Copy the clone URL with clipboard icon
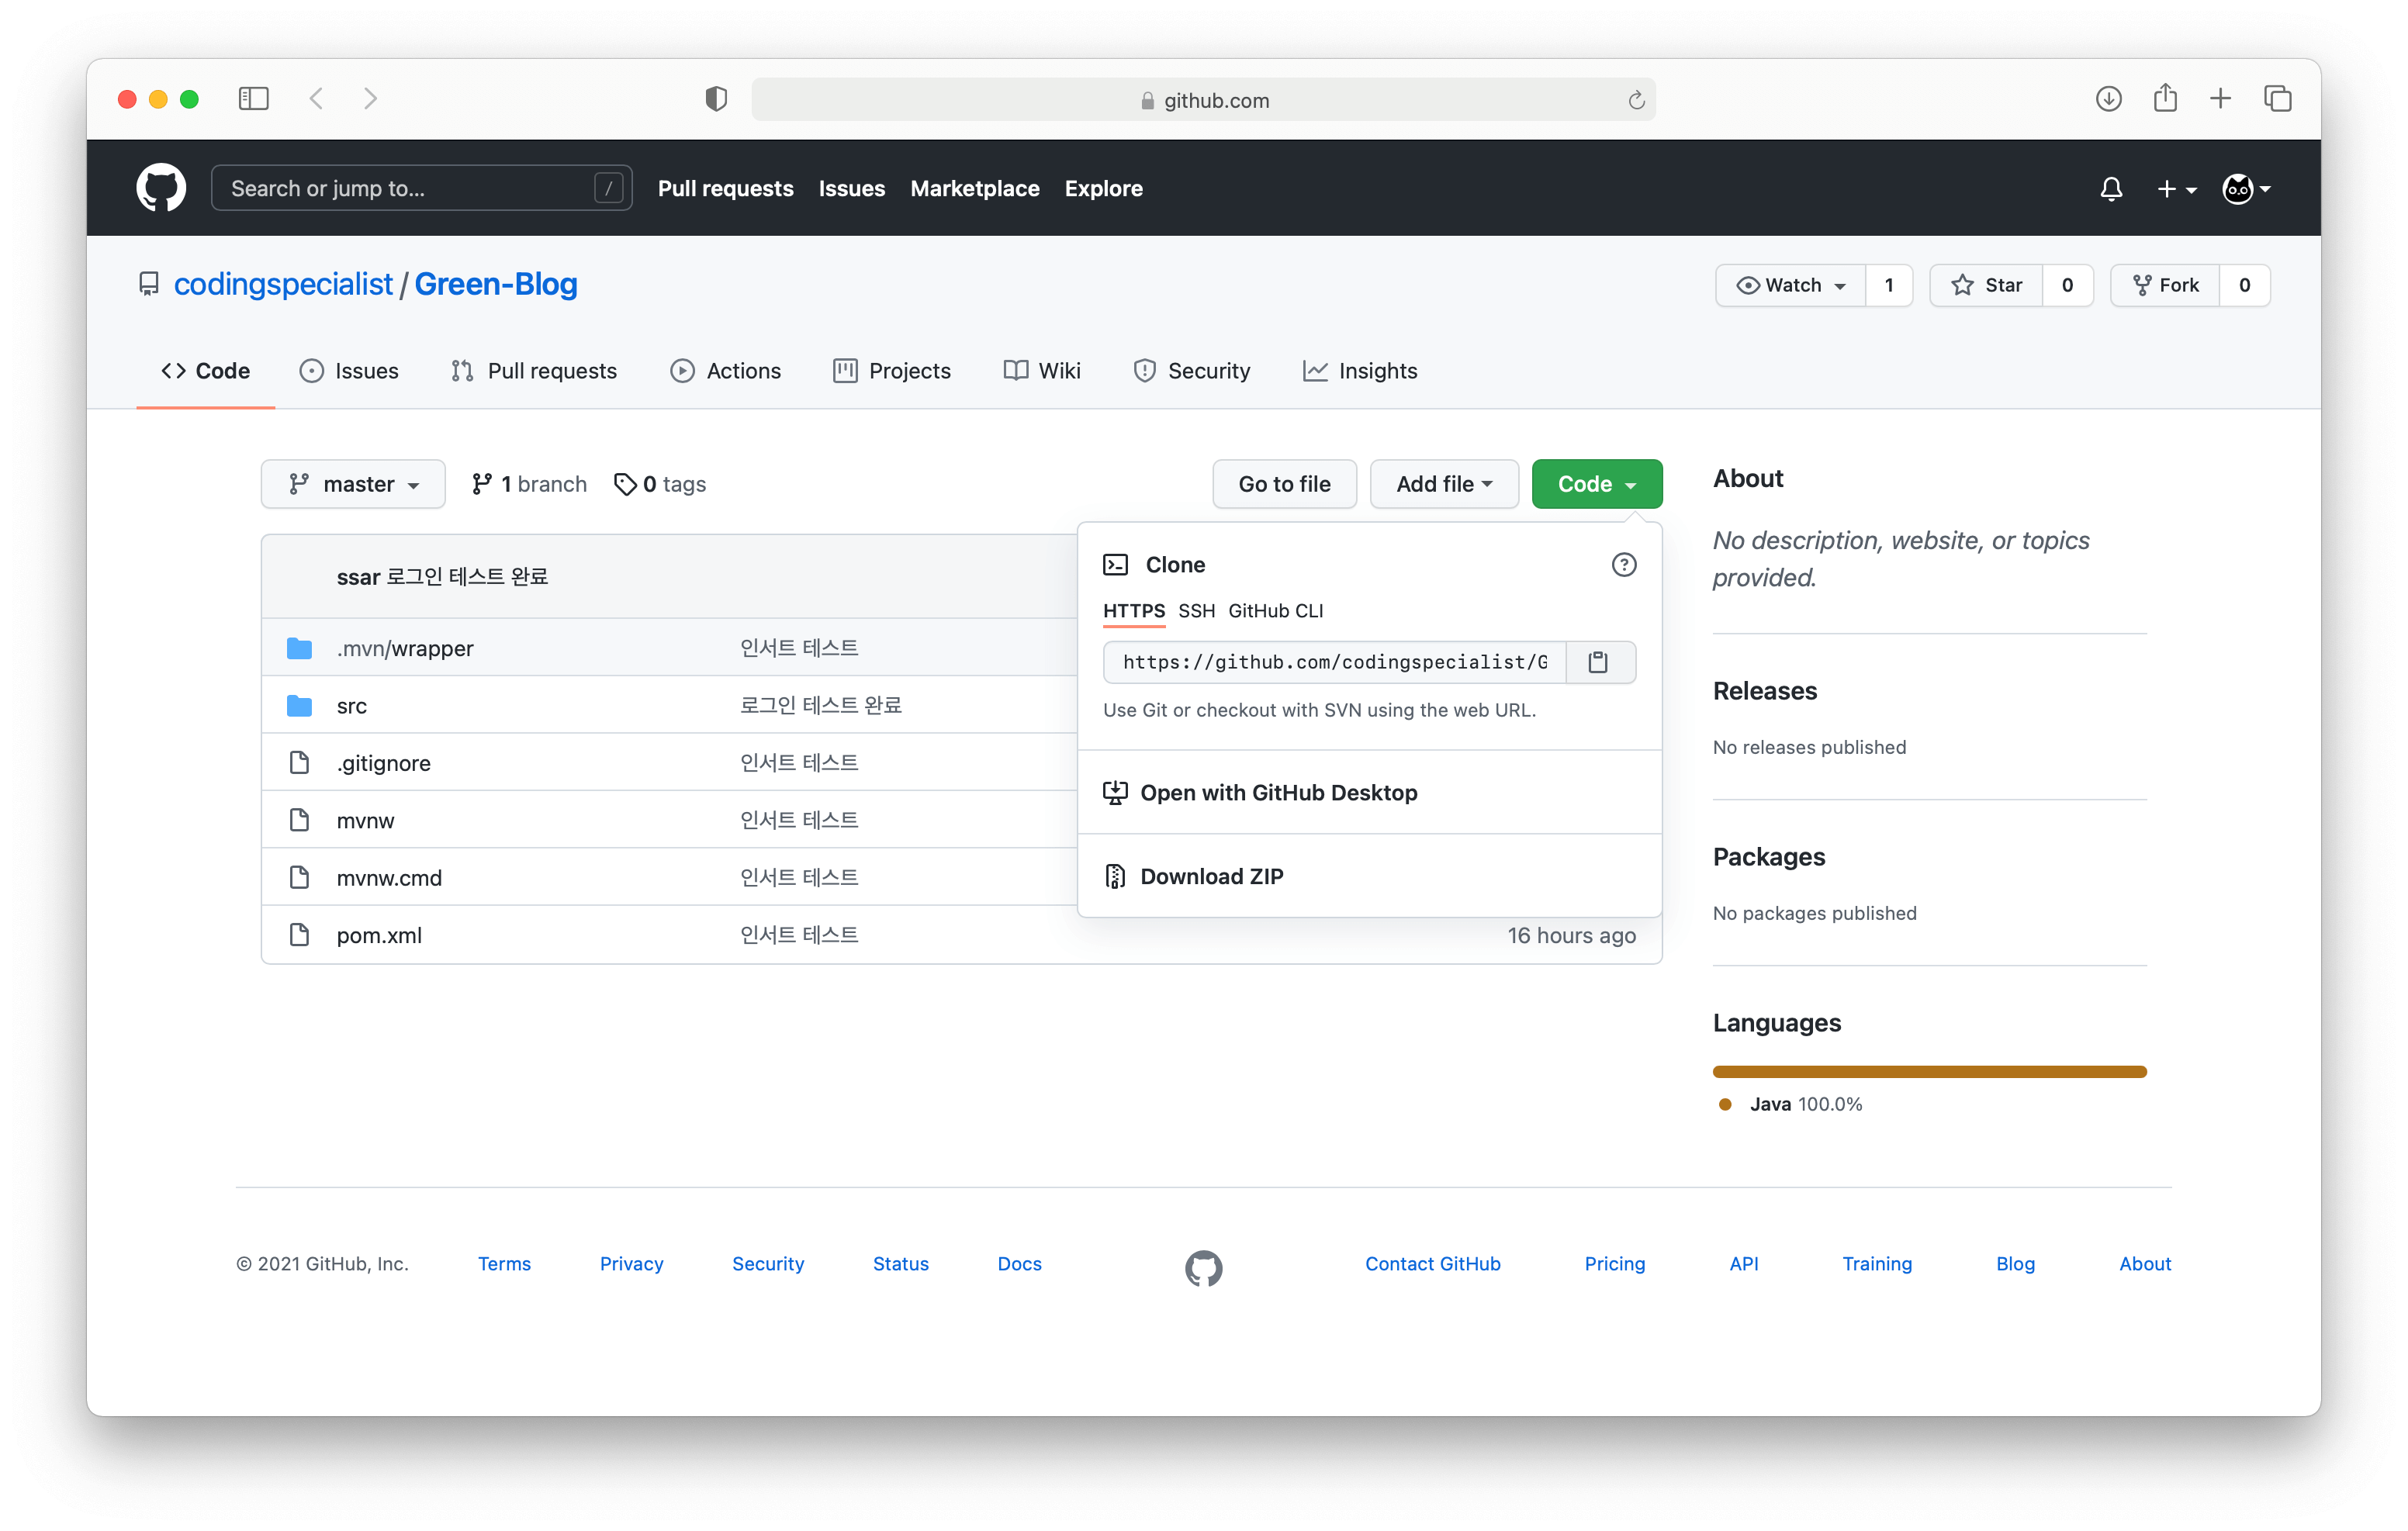This screenshot has width=2408, height=1531. click(1598, 662)
